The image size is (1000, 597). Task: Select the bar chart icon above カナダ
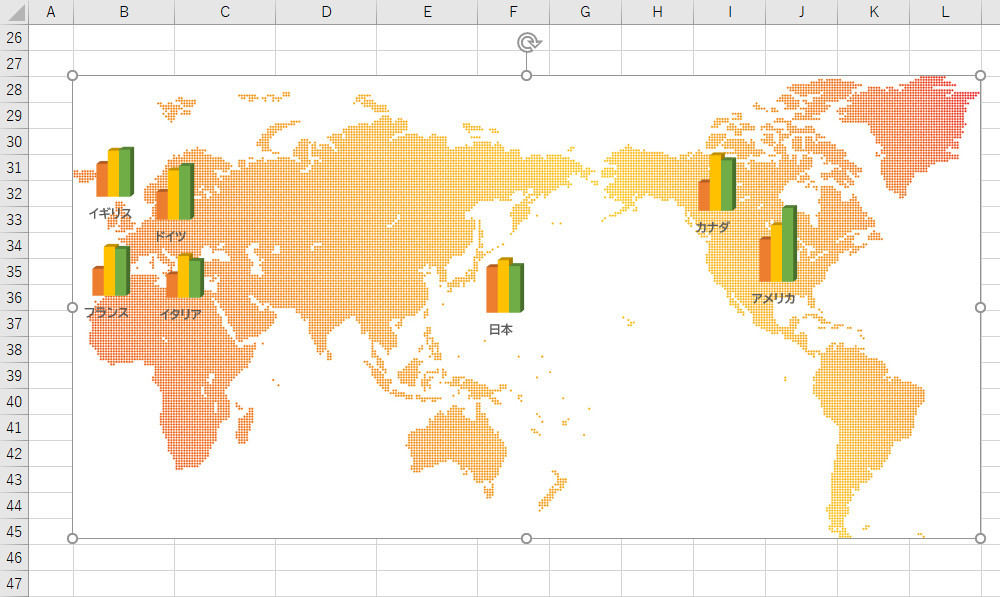point(717,182)
